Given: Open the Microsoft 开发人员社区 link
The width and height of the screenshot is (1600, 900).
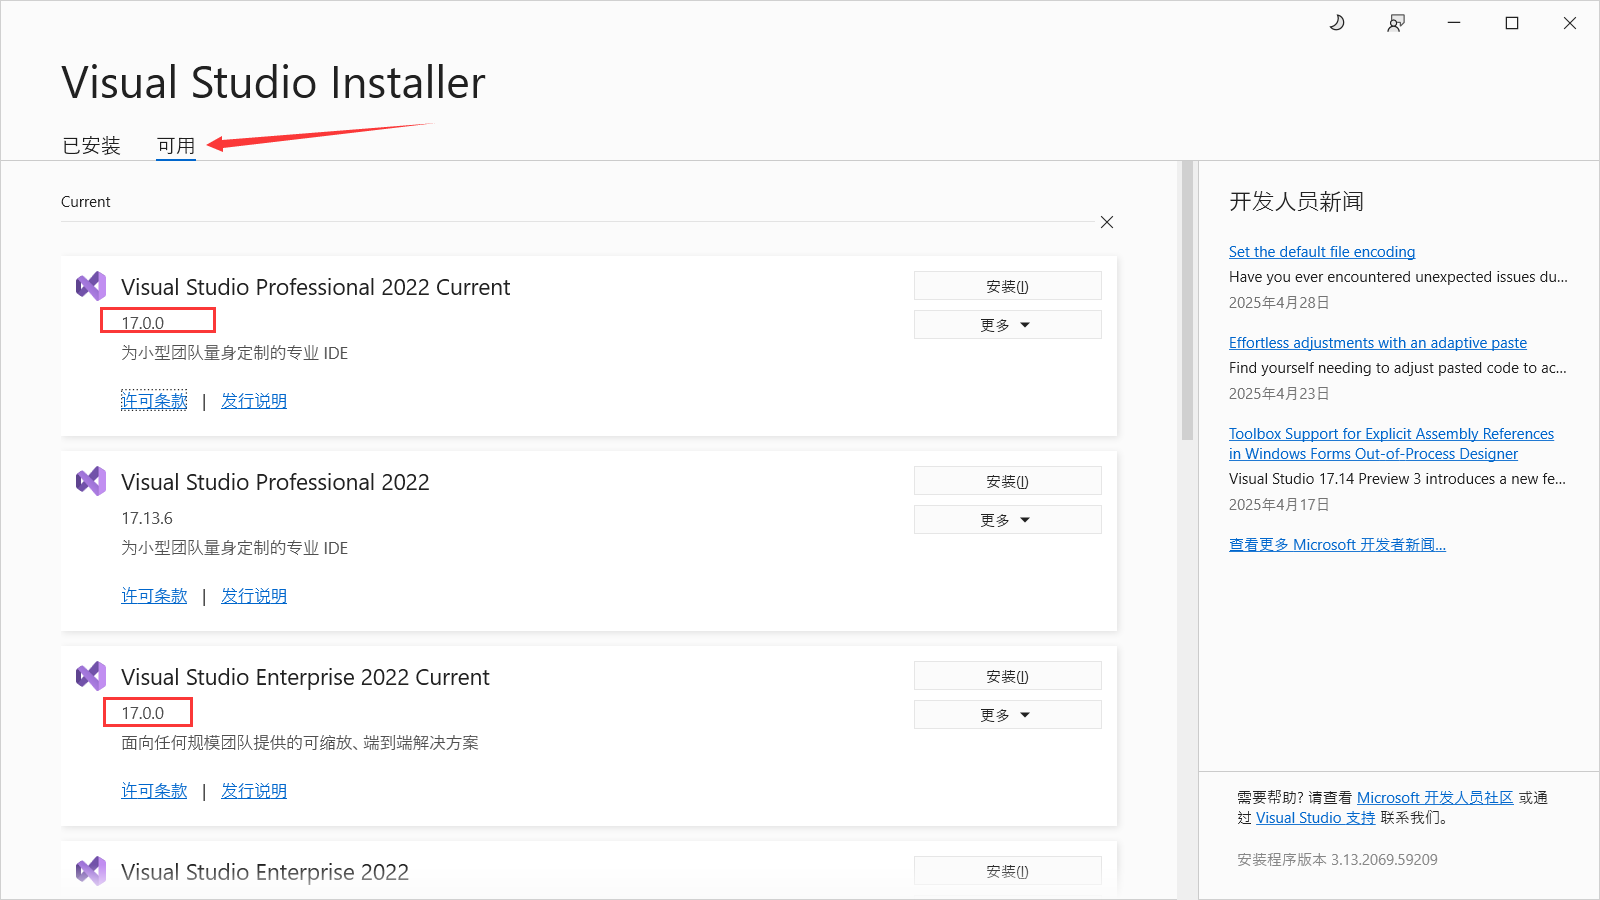Looking at the screenshot, I should tap(1436, 797).
